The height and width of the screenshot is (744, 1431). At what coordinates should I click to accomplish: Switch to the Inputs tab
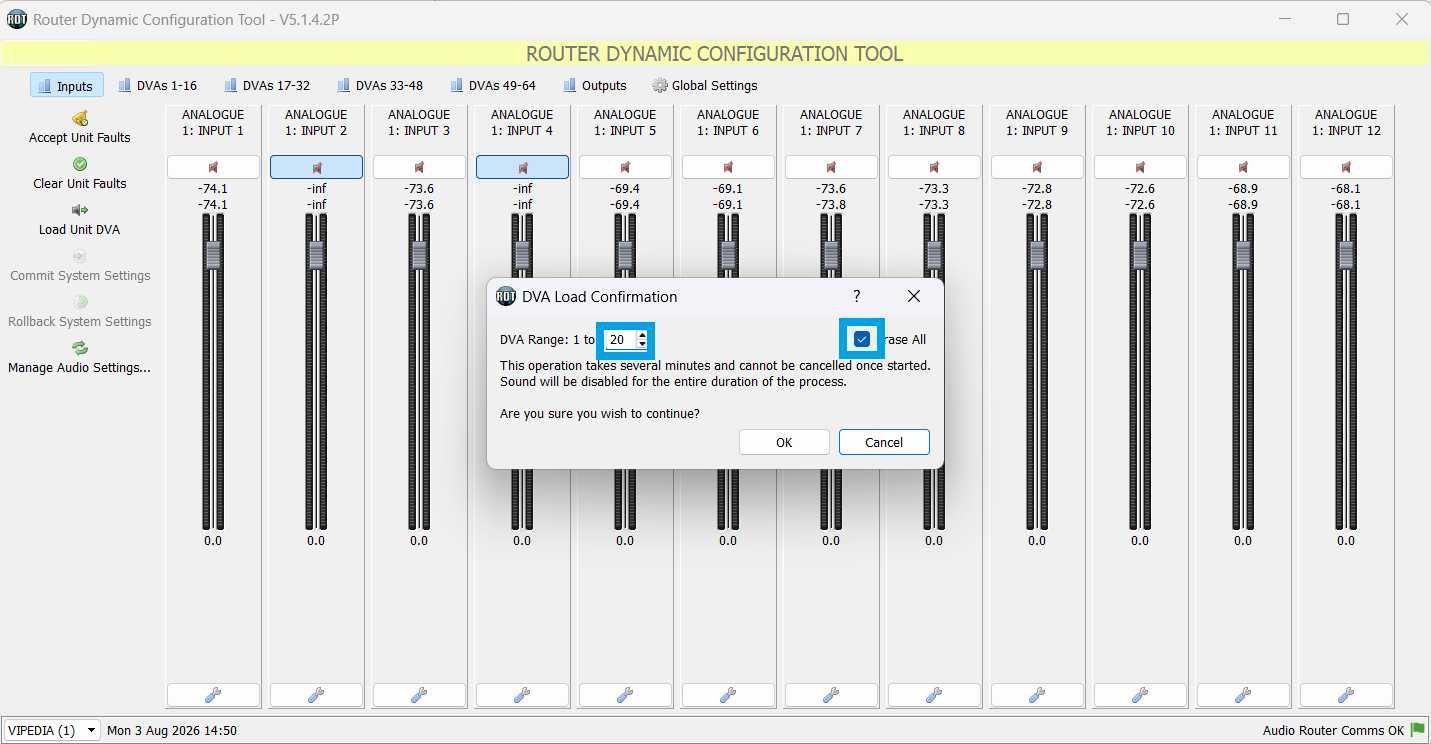click(x=67, y=86)
